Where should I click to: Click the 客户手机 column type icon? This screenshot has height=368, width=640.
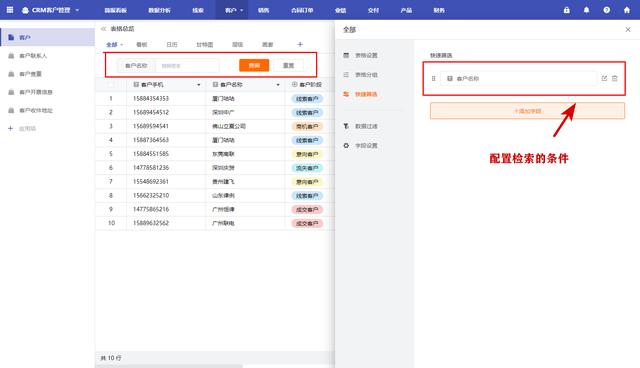pos(136,84)
